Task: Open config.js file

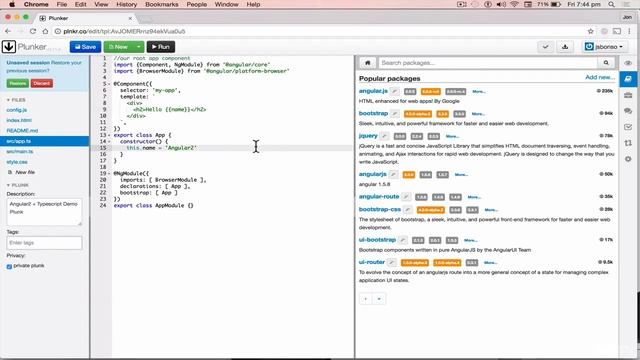Action: 17,110
